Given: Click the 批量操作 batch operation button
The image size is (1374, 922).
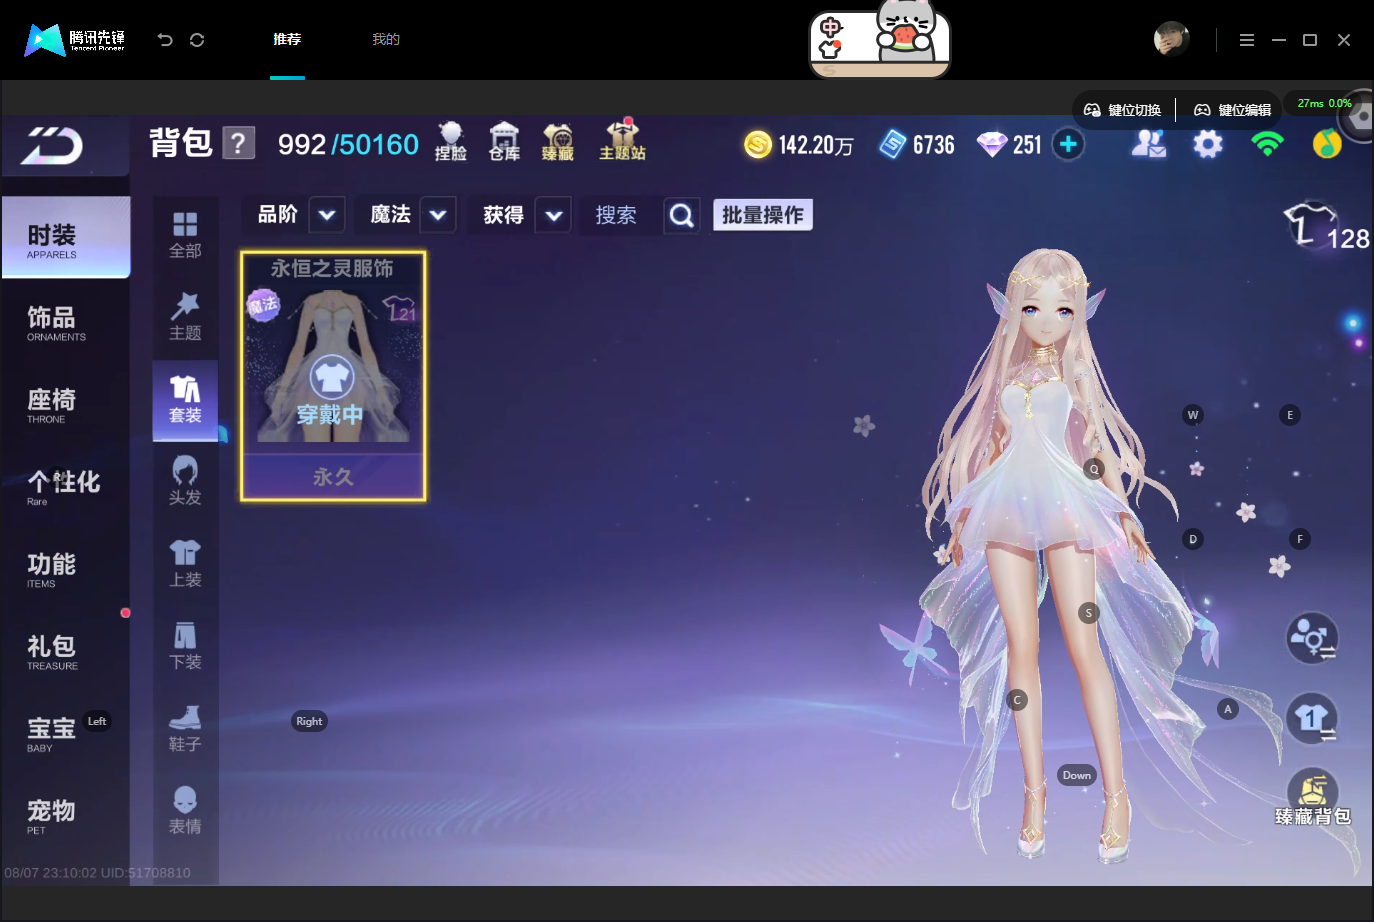Looking at the screenshot, I should (x=763, y=215).
